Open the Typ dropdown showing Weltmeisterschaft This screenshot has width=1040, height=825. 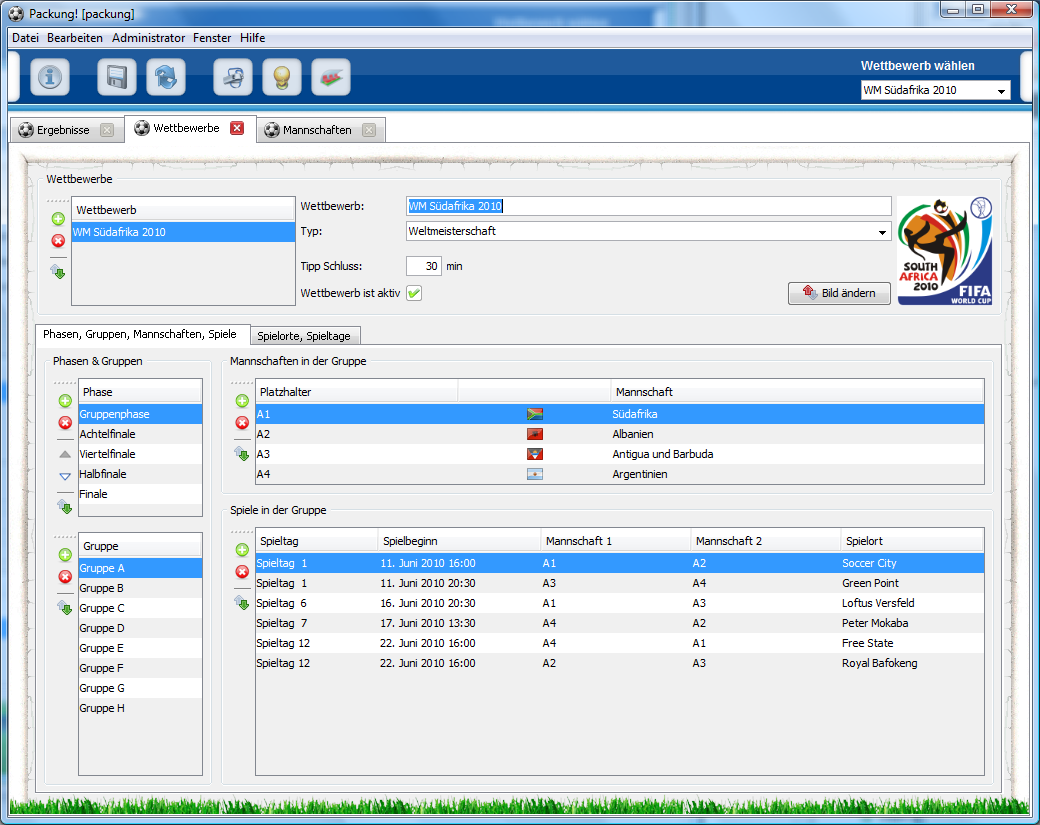(882, 231)
